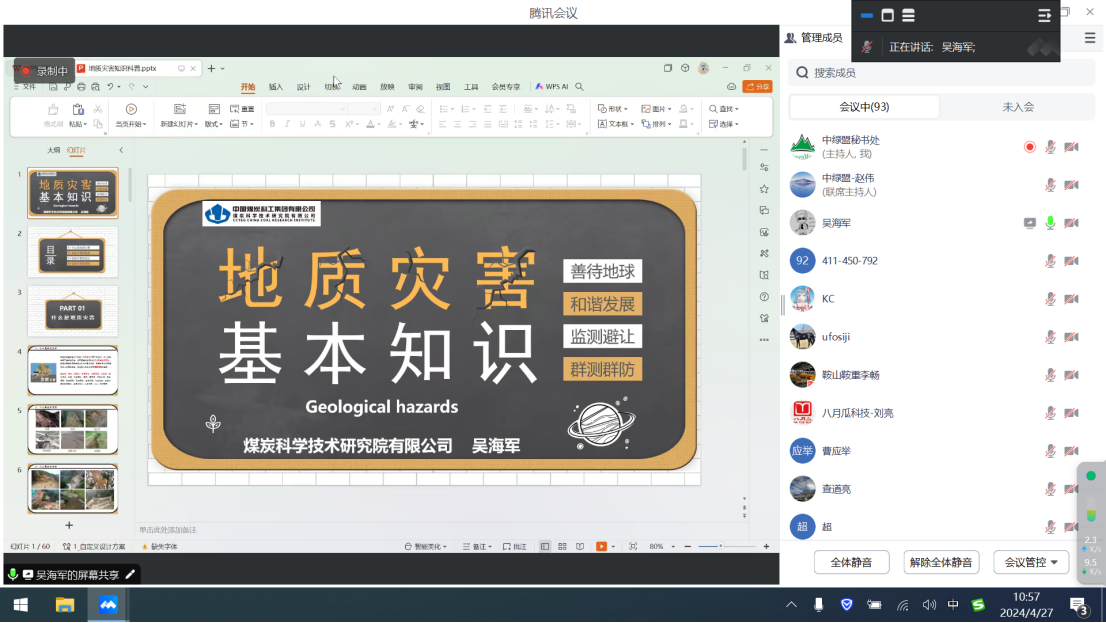The image size is (1106, 623).
Task: Click the add slide plus below thumbnails
Action: click(x=69, y=525)
